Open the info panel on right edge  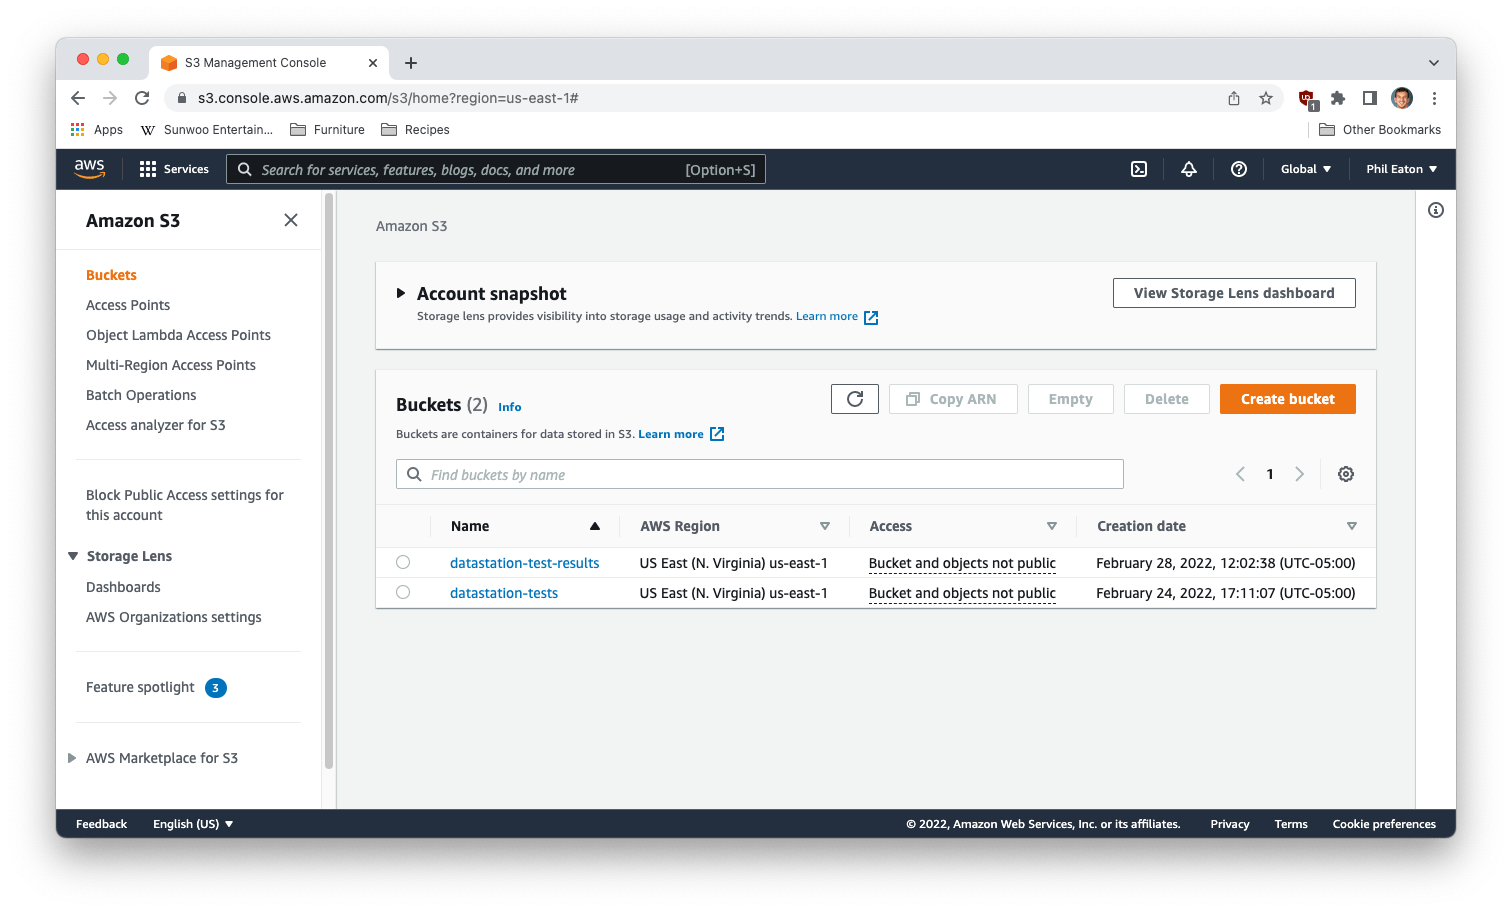pos(1436,210)
